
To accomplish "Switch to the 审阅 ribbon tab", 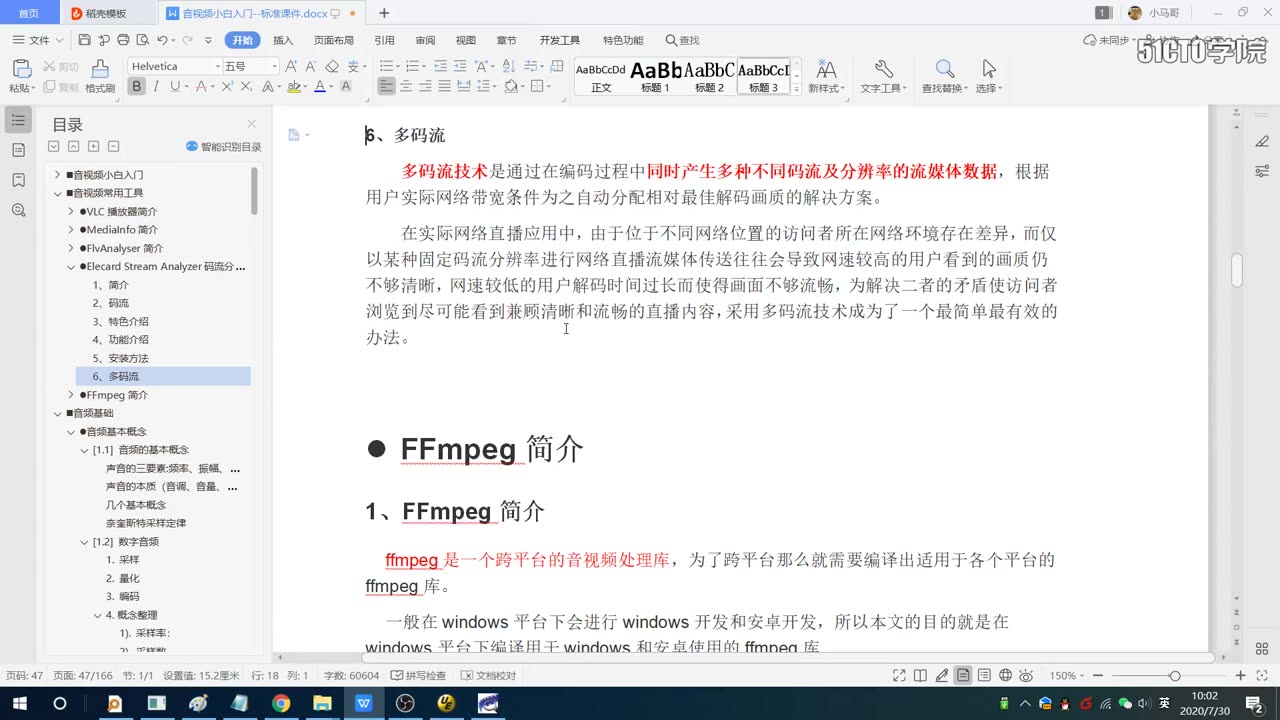I will click(x=425, y=40).
